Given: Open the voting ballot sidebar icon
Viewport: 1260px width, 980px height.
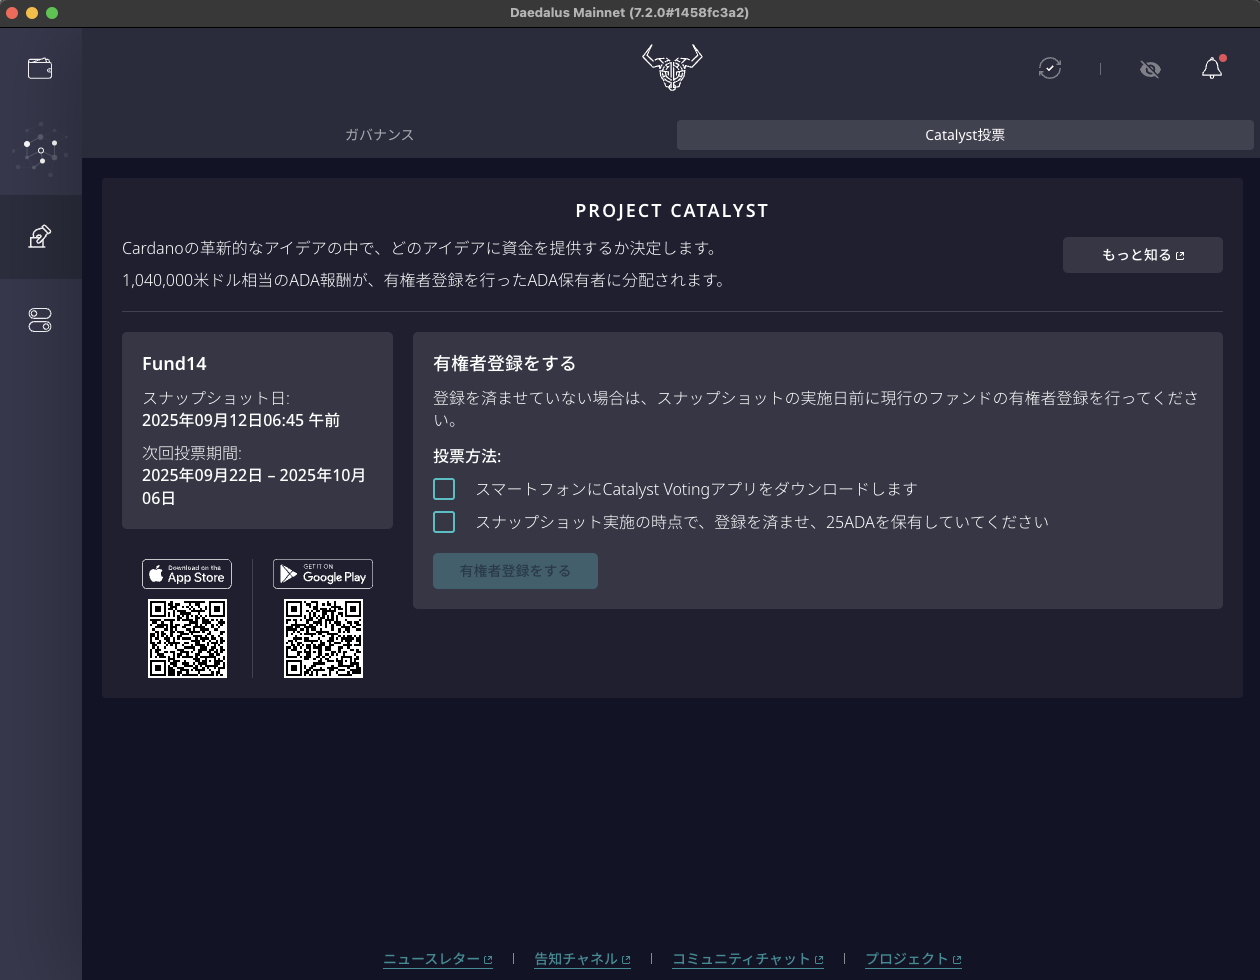Looking at the screenshot, I should coord(40,237).
